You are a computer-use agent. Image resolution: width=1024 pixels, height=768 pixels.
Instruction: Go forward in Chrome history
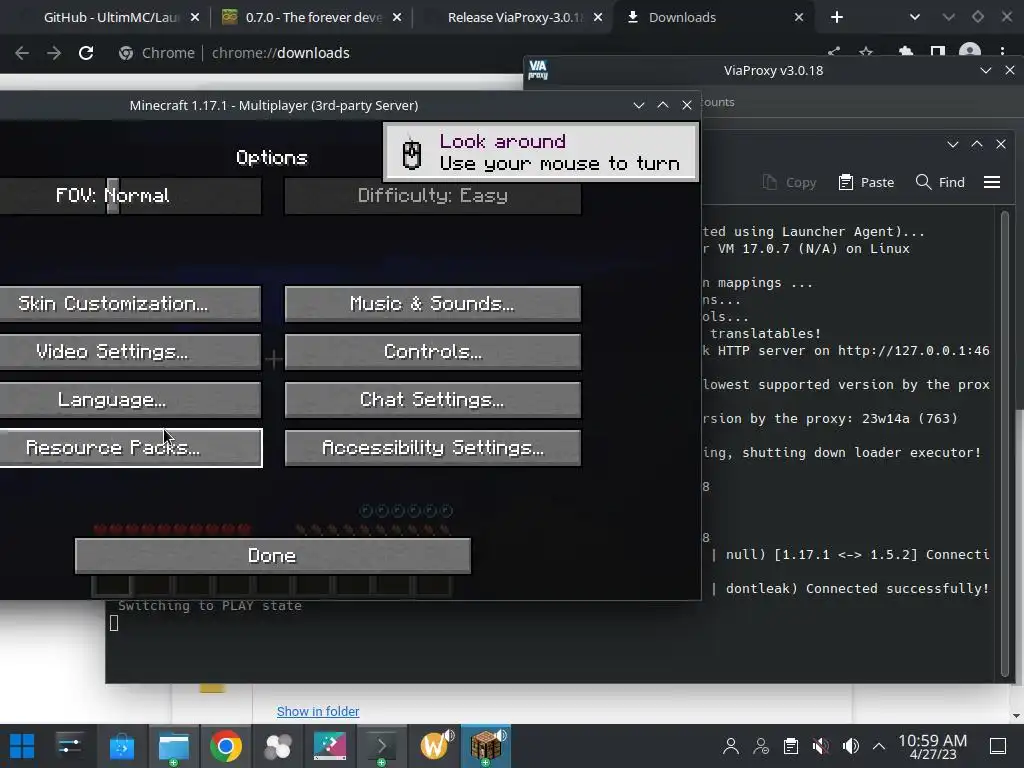coord(54,53)
